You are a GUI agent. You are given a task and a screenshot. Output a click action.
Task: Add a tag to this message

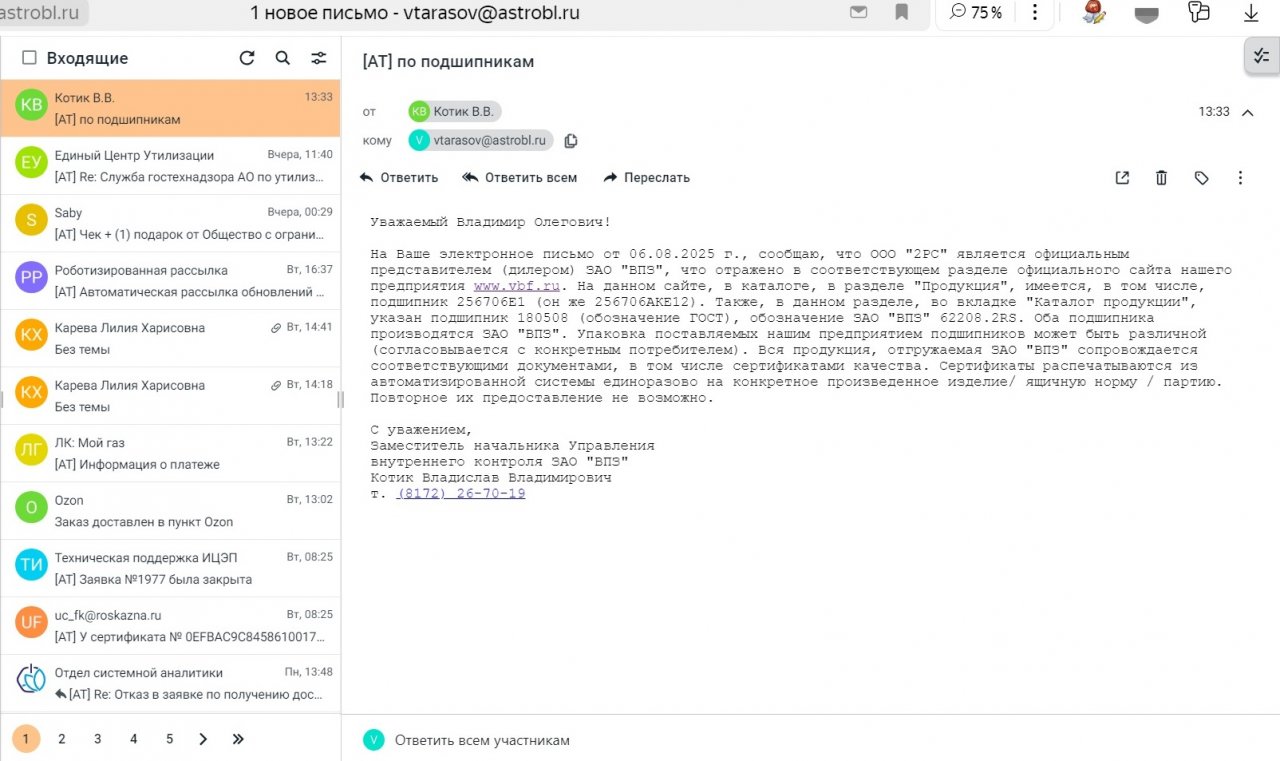coord(1201,178)
